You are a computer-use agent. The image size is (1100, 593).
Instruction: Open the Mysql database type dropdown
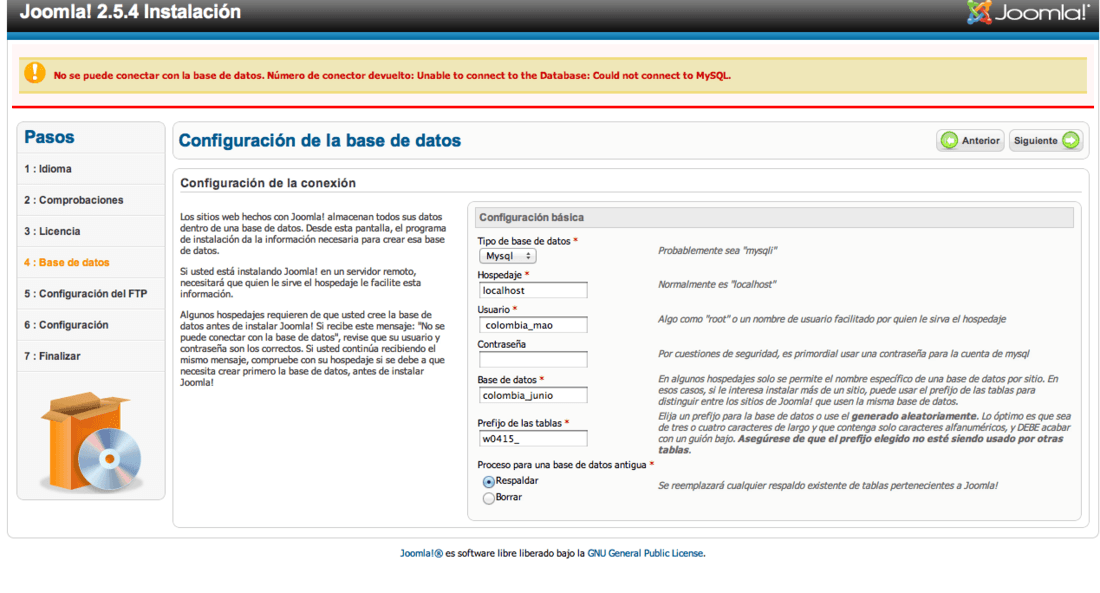click(508, 256)
